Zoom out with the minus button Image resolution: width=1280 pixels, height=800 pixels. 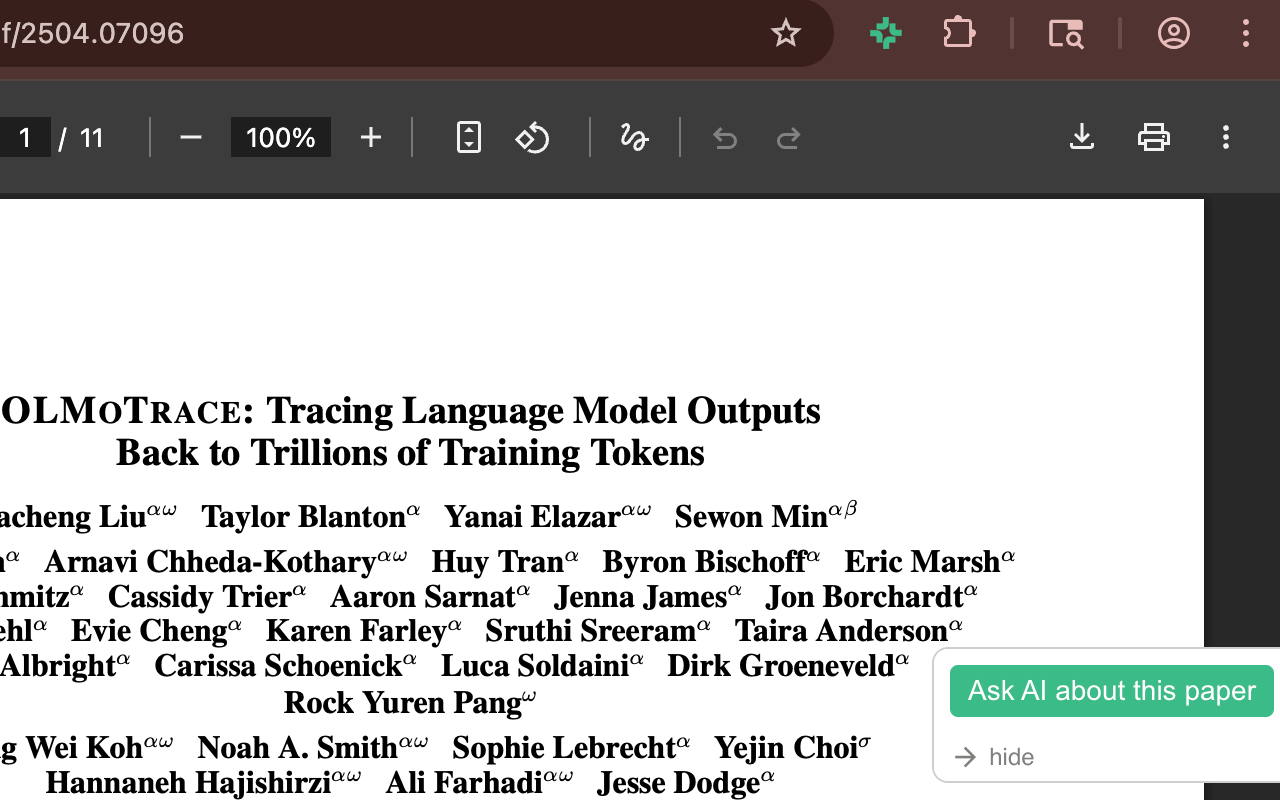[x=191, y=137]
